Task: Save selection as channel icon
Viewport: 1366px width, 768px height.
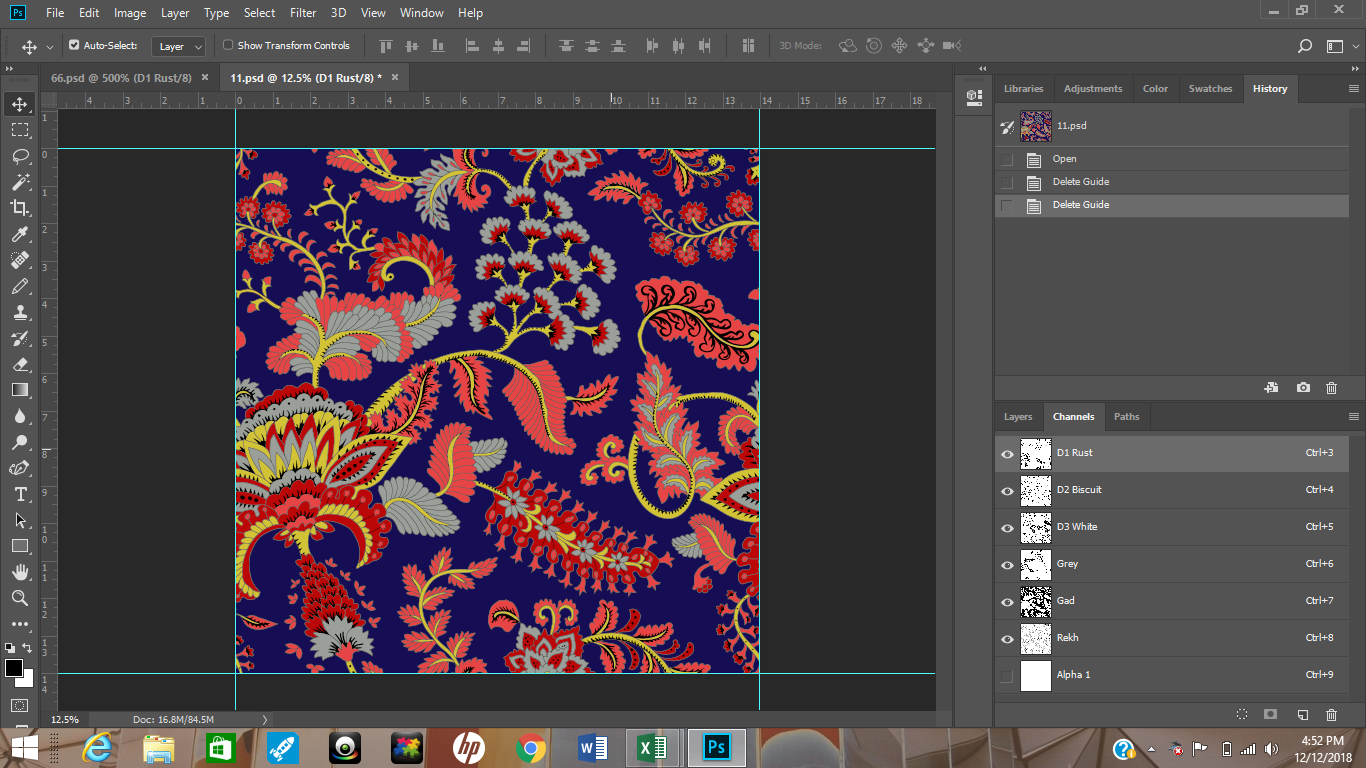Action: tap(1270, 715)
